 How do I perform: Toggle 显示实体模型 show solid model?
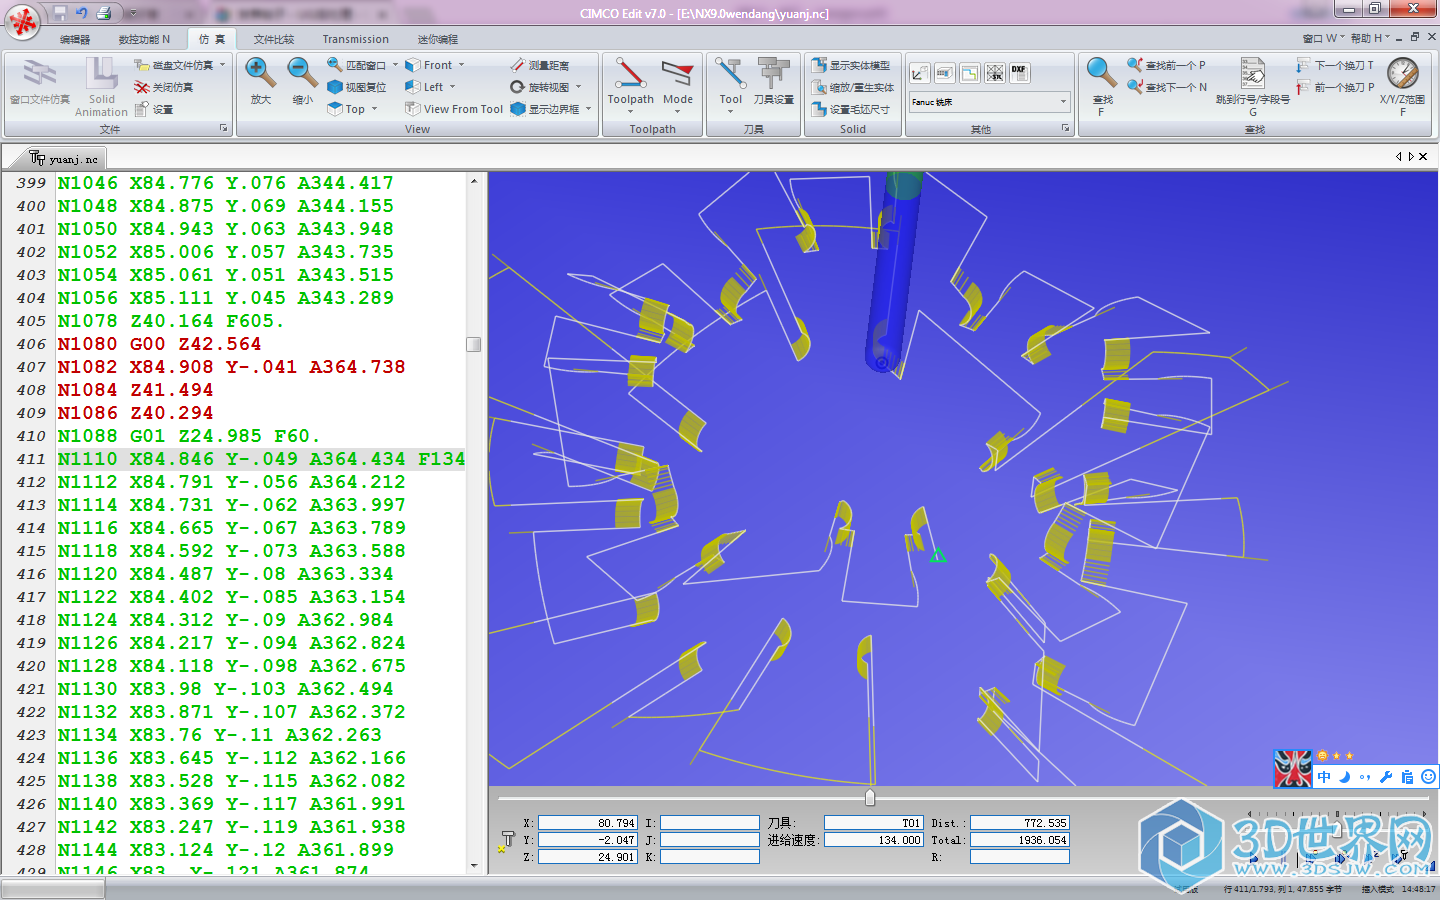[850, 65]
